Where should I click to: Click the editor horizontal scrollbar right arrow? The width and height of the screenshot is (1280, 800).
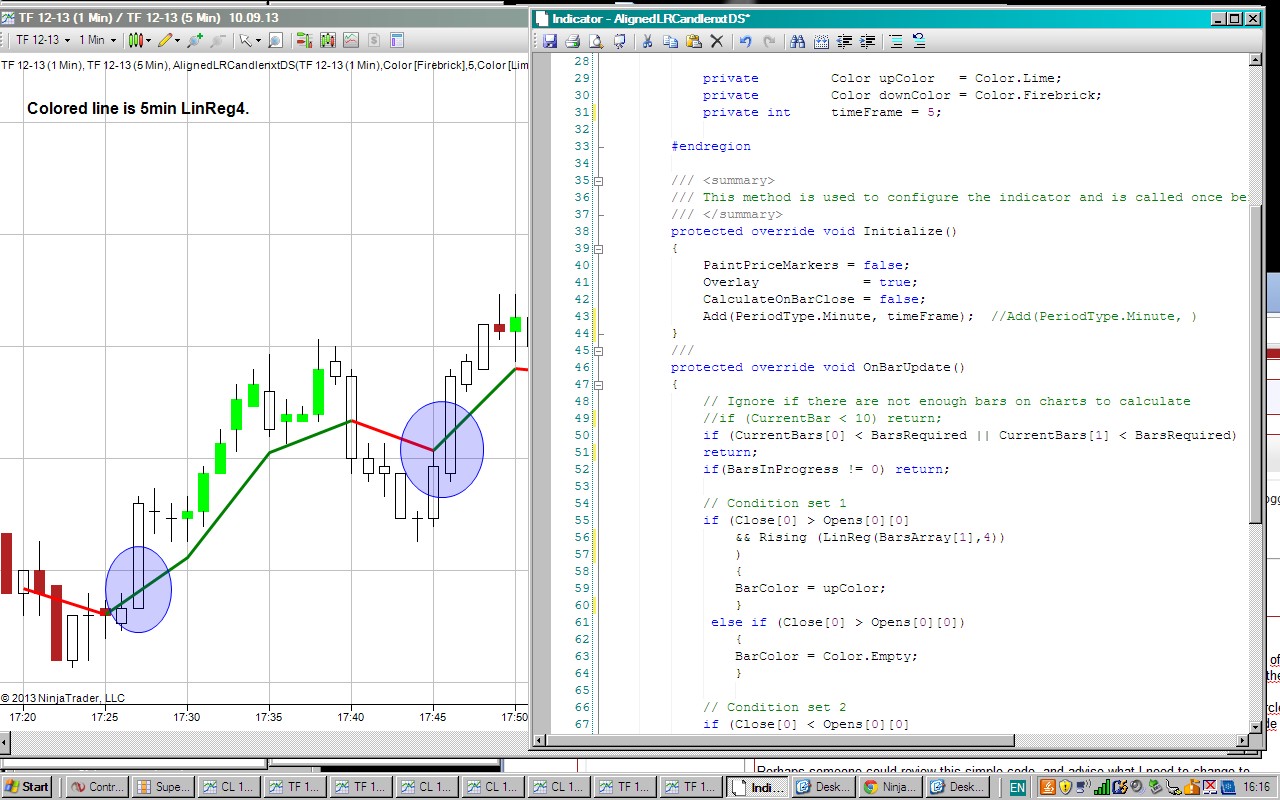1241,740
